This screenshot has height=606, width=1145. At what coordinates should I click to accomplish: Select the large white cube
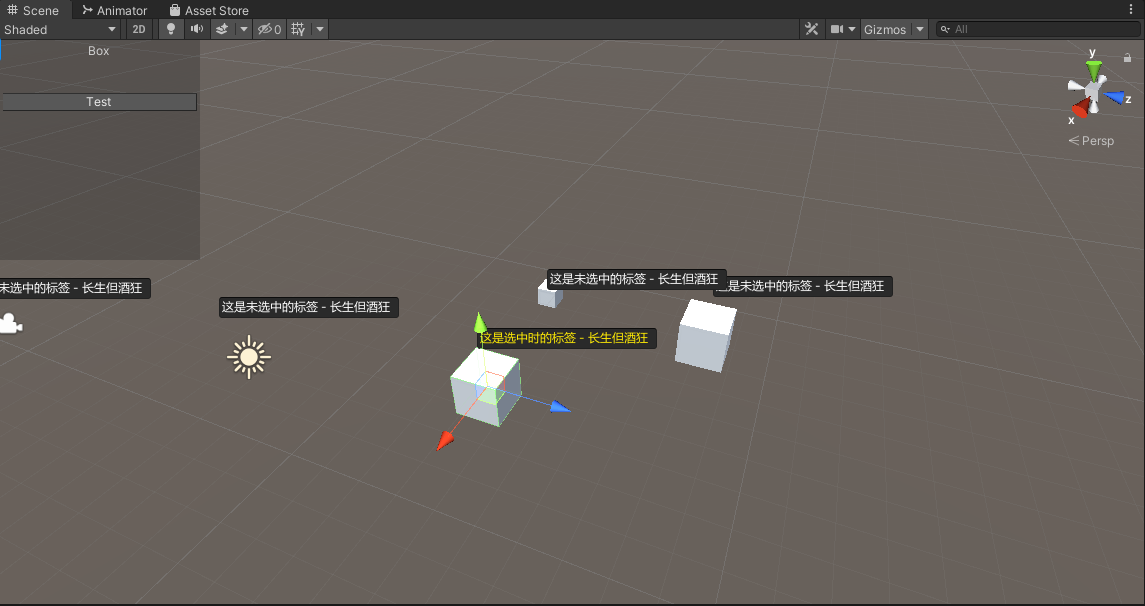(x=705, y=335)
